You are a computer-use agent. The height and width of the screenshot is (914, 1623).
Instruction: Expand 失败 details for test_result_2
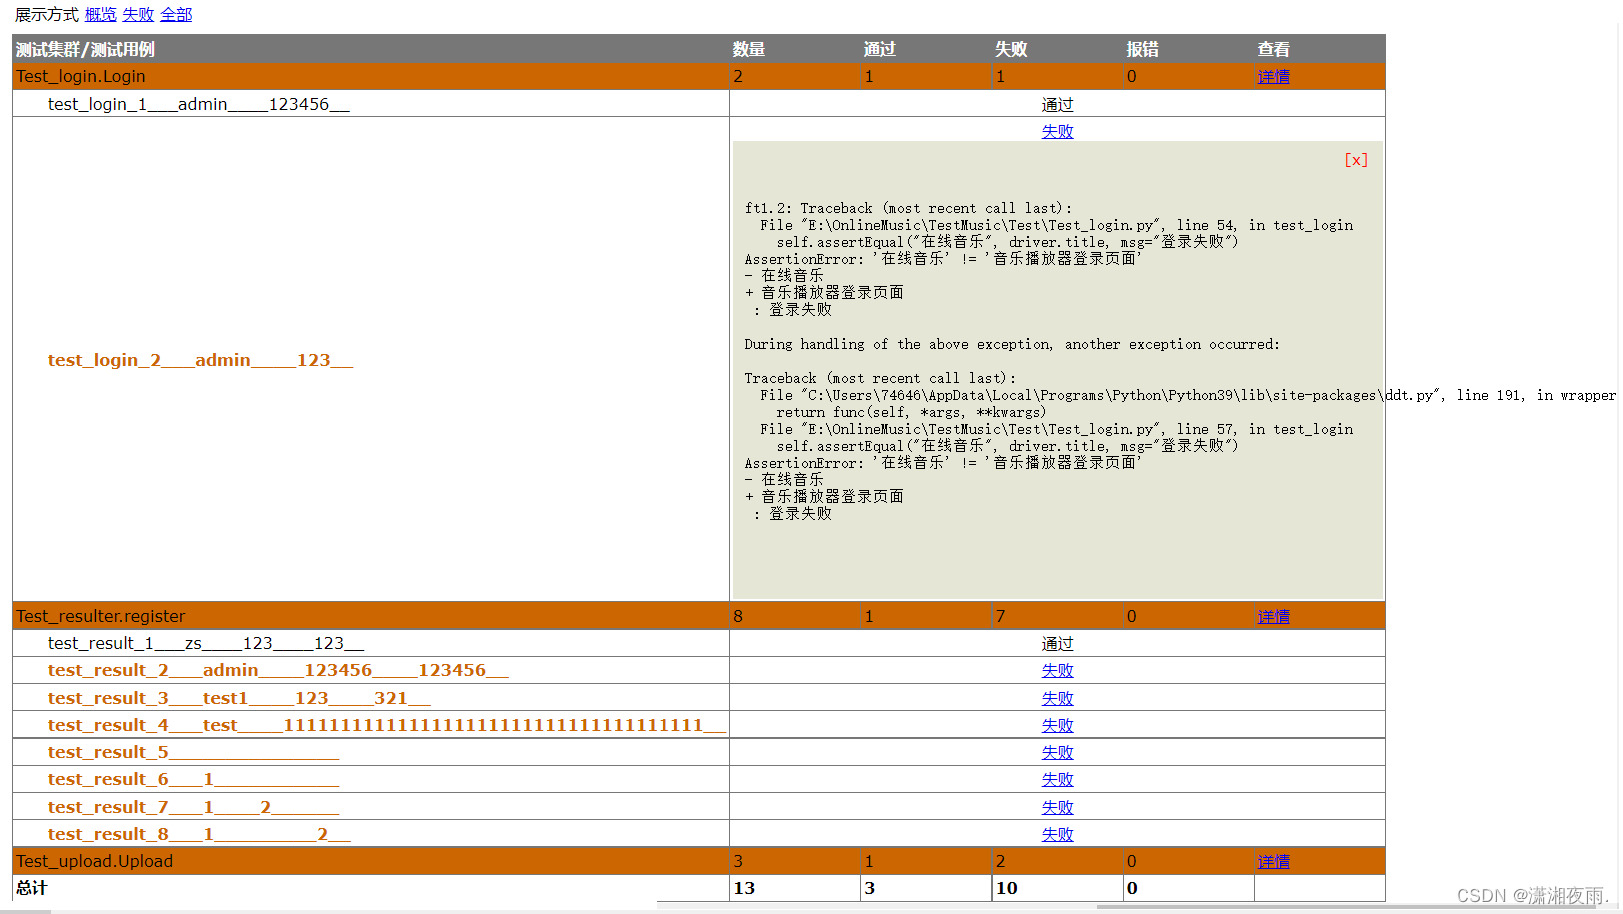coord(1057,671)
